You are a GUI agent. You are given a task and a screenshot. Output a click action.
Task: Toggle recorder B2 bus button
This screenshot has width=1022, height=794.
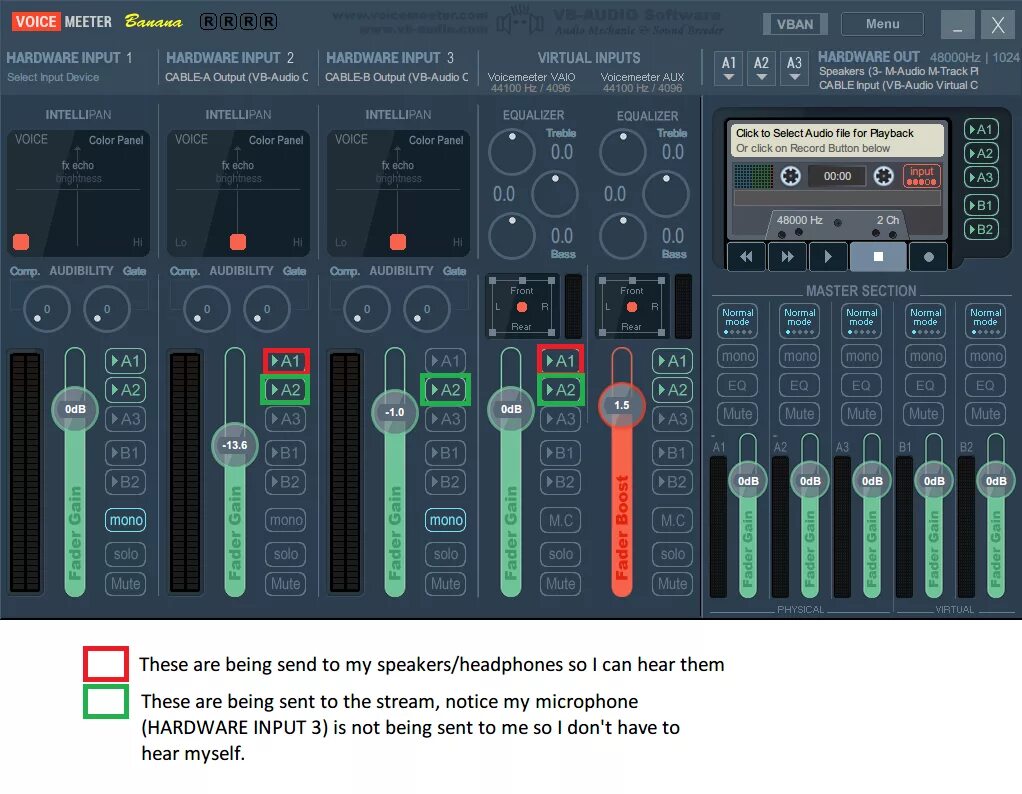coord(981,229)
